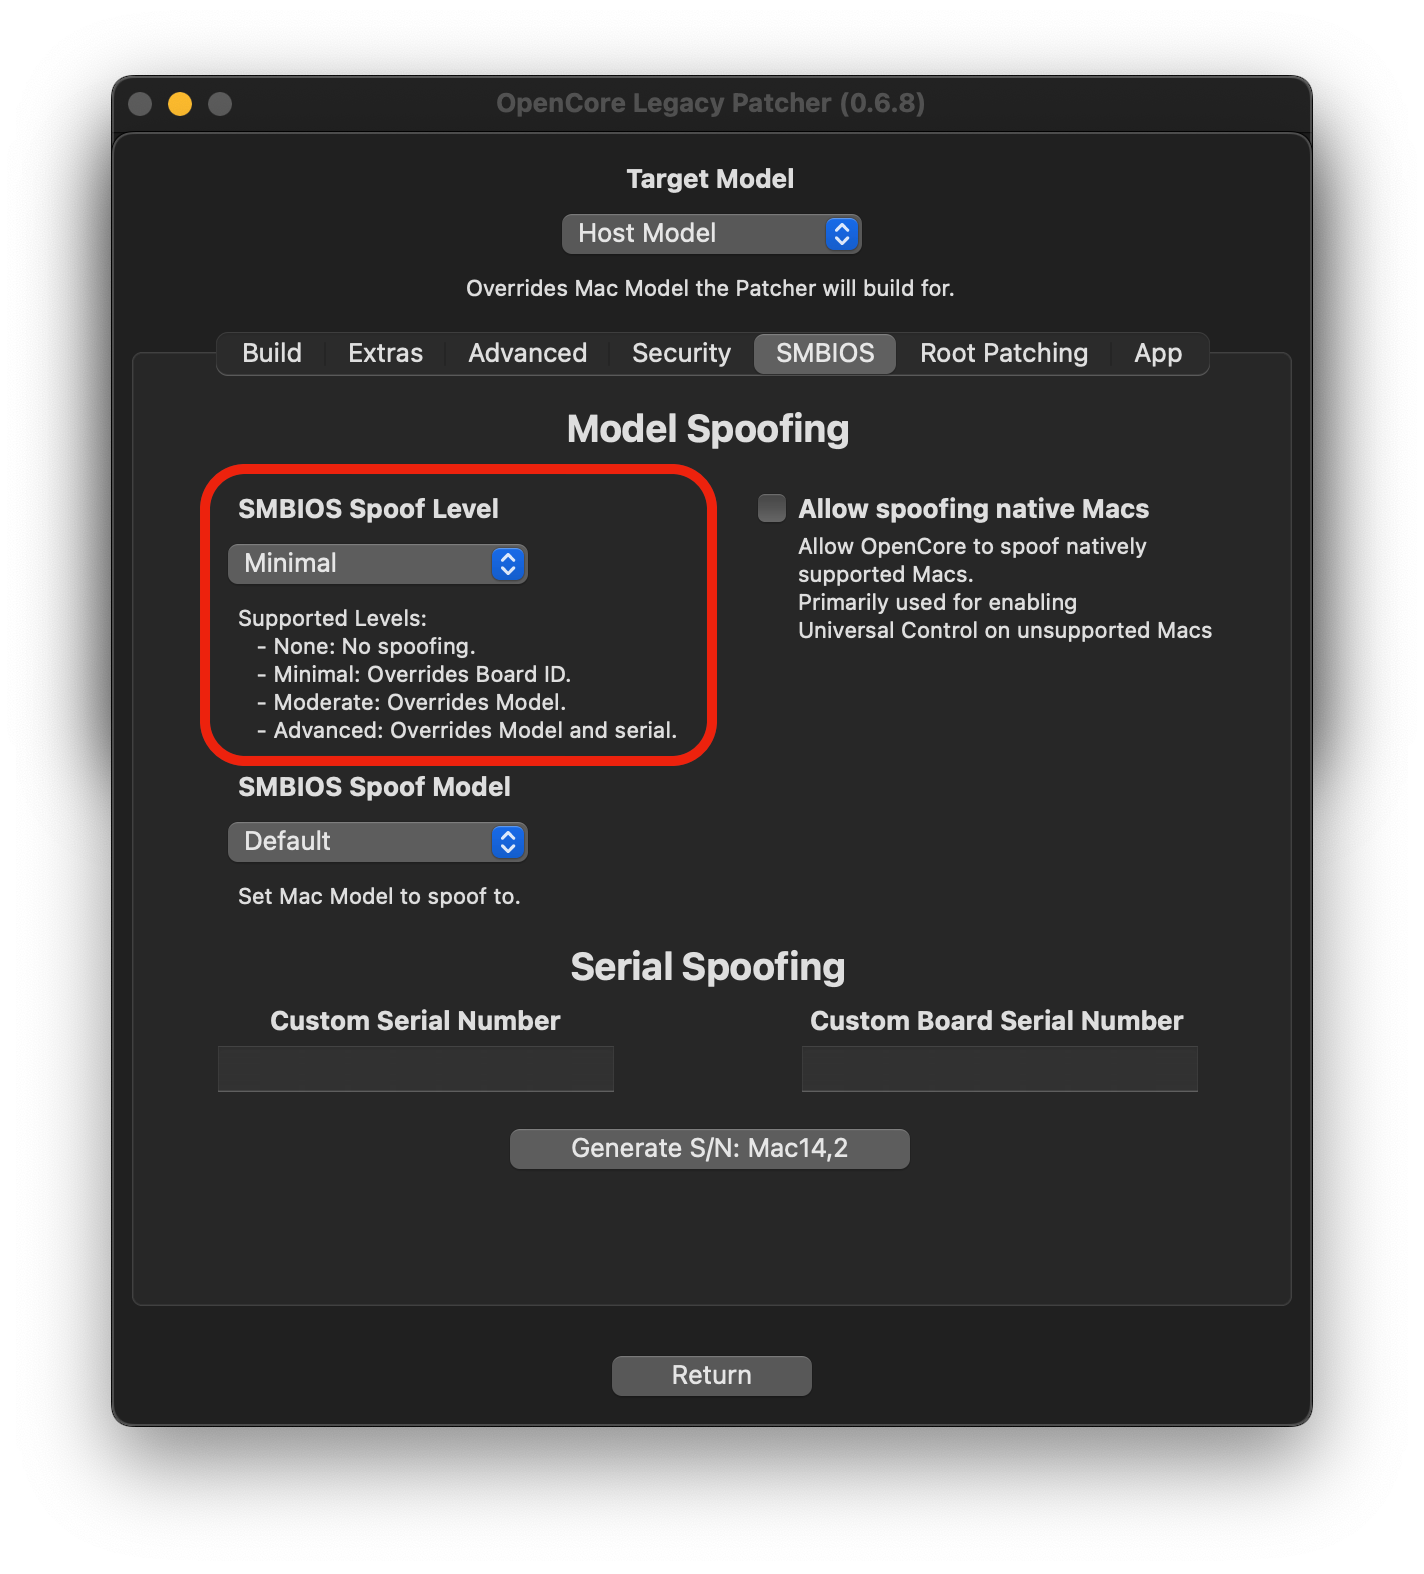1424x1574 pixels.
Task: Click the blue chevron arrows beside Default
Action: click(508, 842)
